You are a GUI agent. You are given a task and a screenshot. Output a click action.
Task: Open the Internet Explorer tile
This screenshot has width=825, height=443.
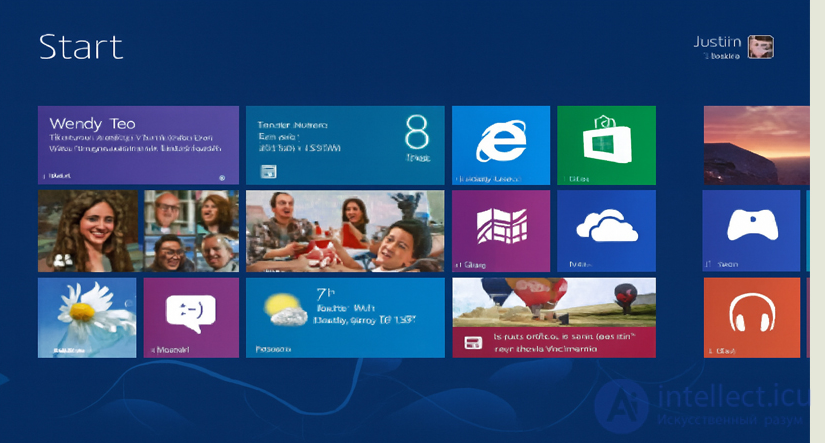pyautogui.click(x=501, y=145)
